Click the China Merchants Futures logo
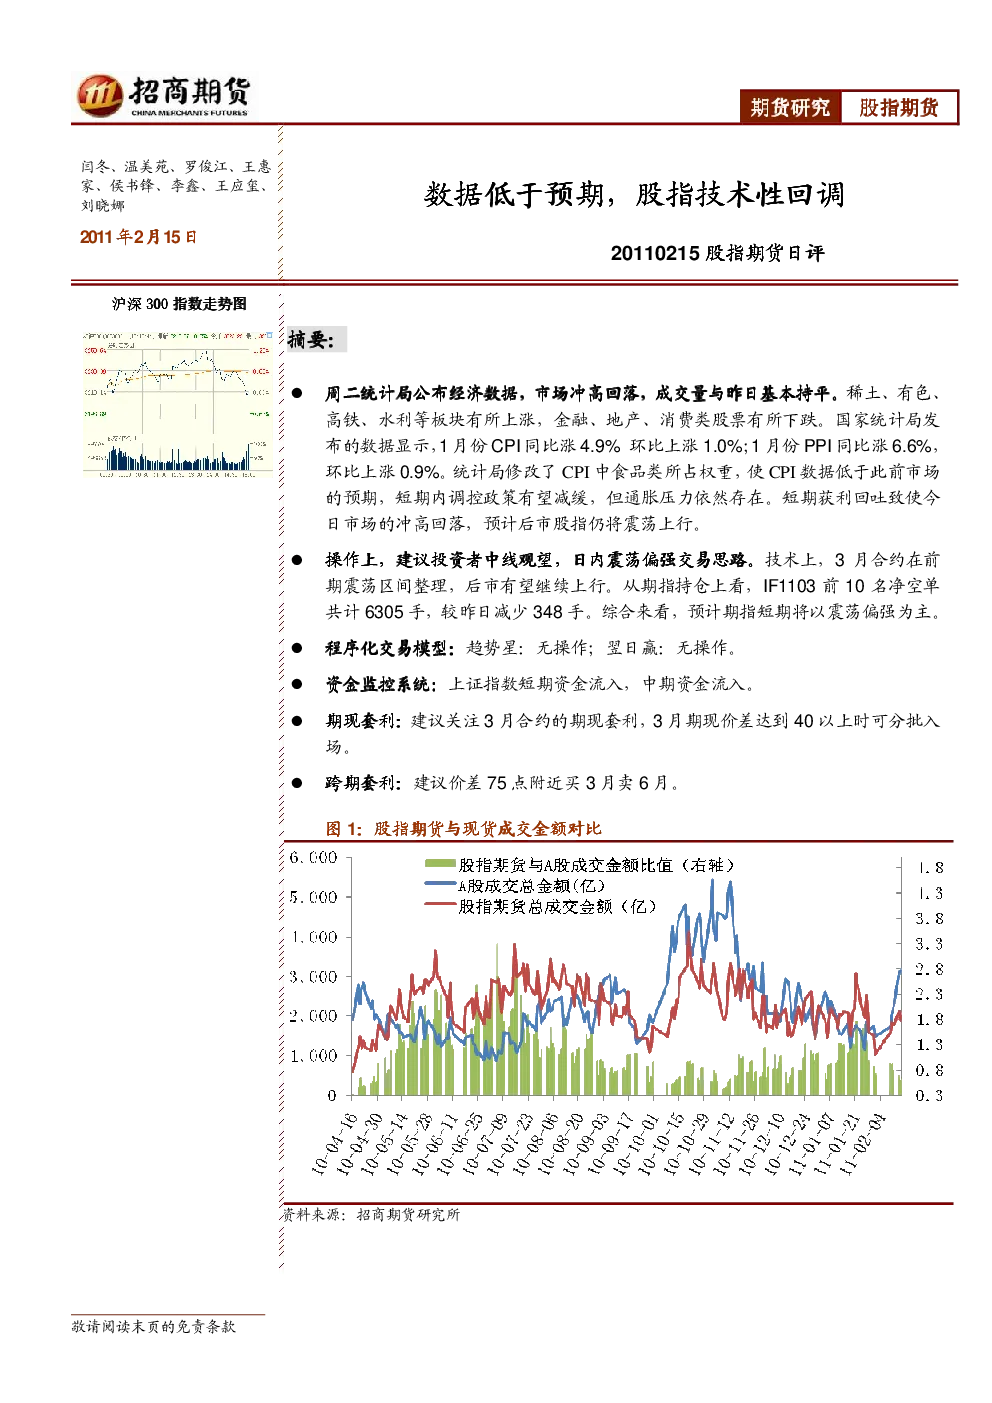This screenshot has width=992, height=1403. (x=163, y=95)
